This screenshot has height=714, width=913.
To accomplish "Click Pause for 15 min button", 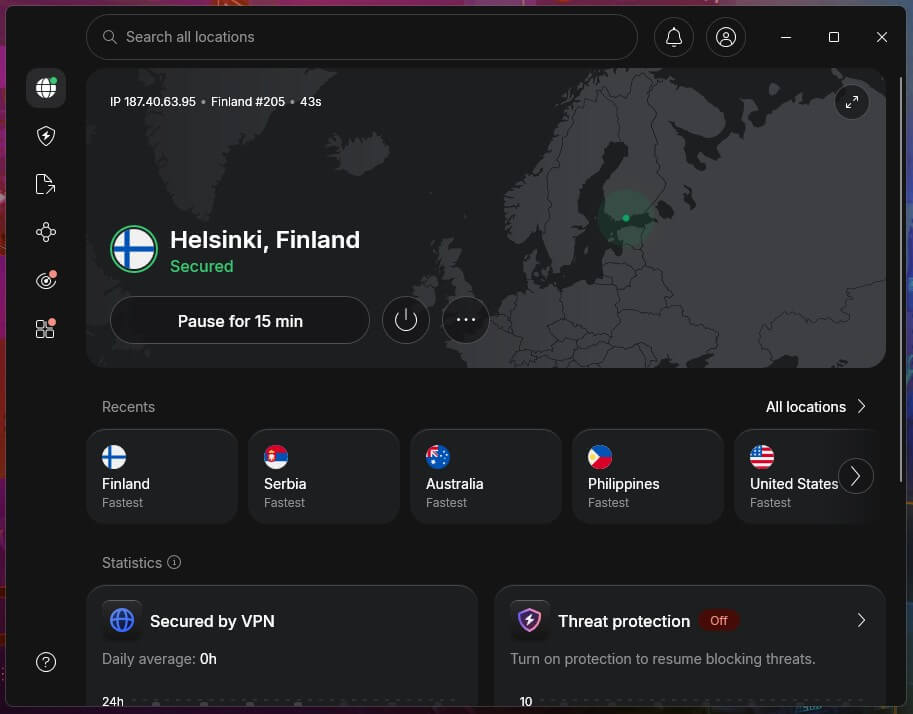I will (240, 320).
